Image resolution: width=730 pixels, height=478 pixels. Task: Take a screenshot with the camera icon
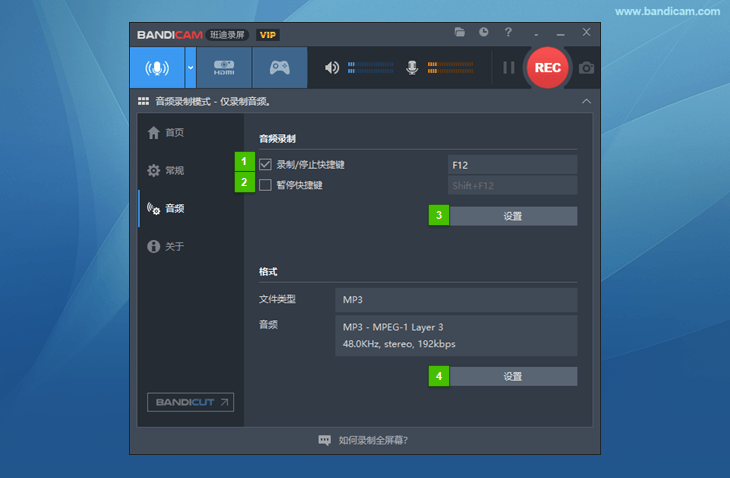tap(586, 68)
